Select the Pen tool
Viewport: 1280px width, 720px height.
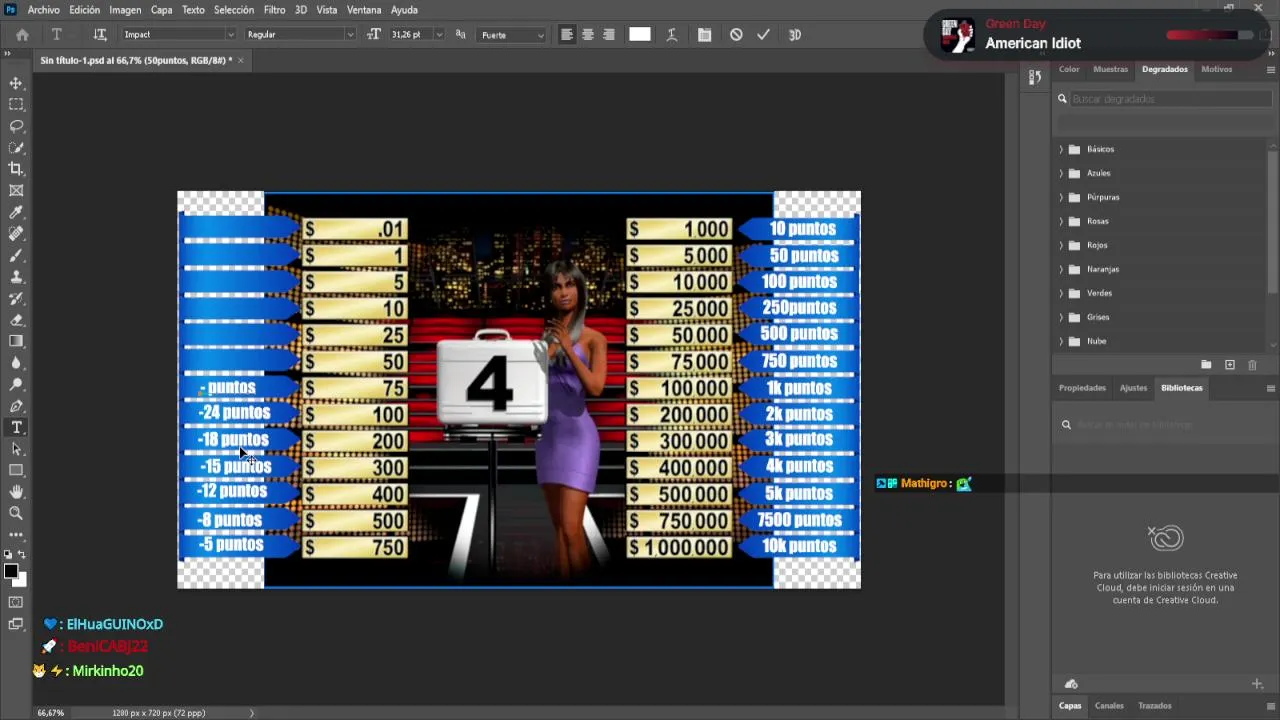pyautogui.click(x=16, y=406)
